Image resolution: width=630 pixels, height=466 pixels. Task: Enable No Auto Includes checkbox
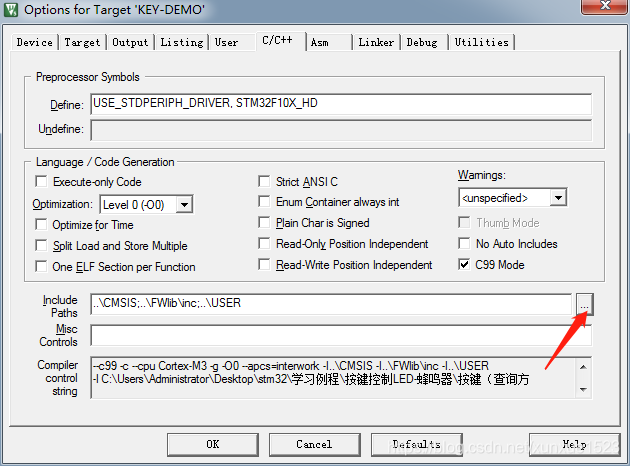pos(464,243)
